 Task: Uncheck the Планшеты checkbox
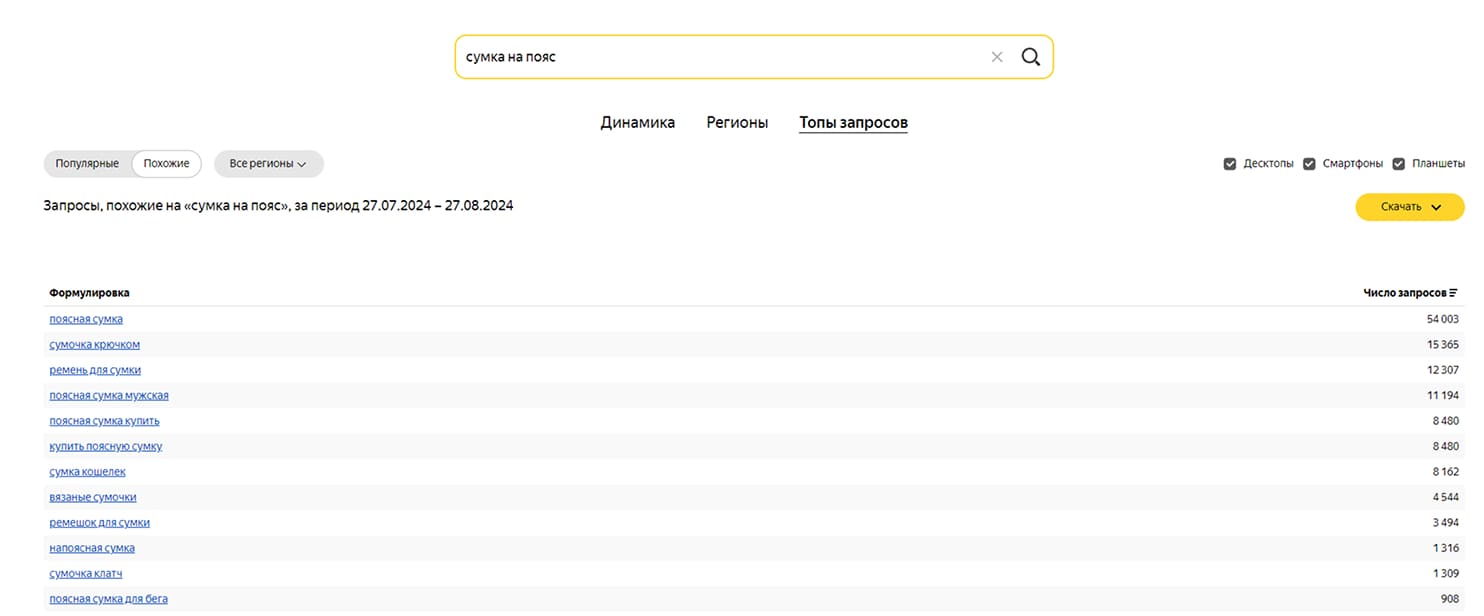1399,164
